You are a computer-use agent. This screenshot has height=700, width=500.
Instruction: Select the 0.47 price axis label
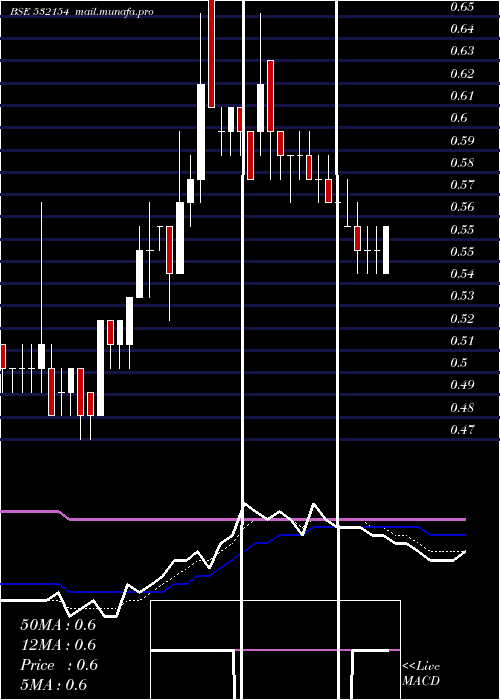coord(462,430)
